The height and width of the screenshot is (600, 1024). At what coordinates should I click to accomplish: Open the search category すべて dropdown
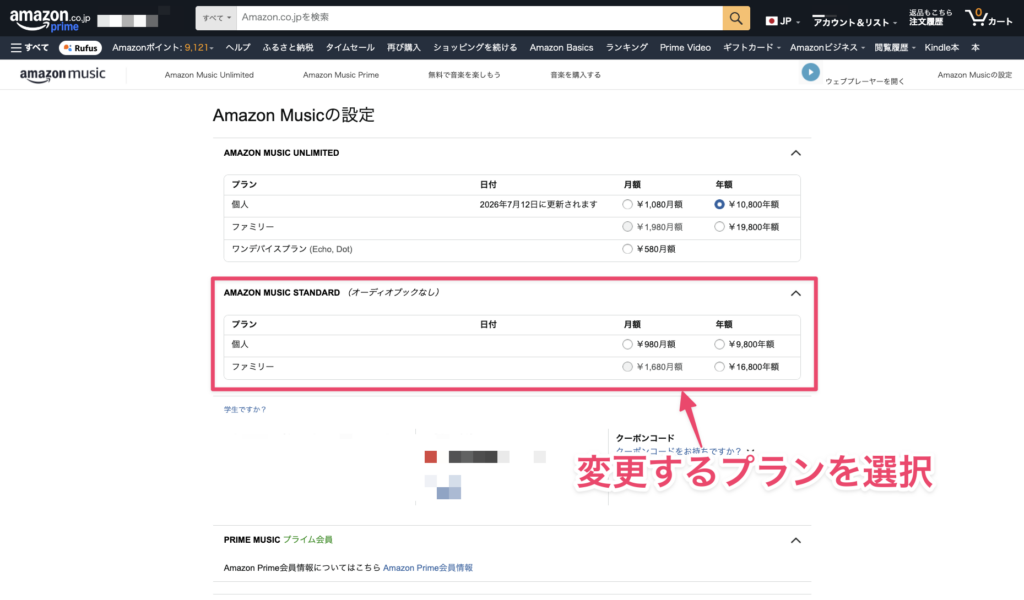tap(217, 18)
